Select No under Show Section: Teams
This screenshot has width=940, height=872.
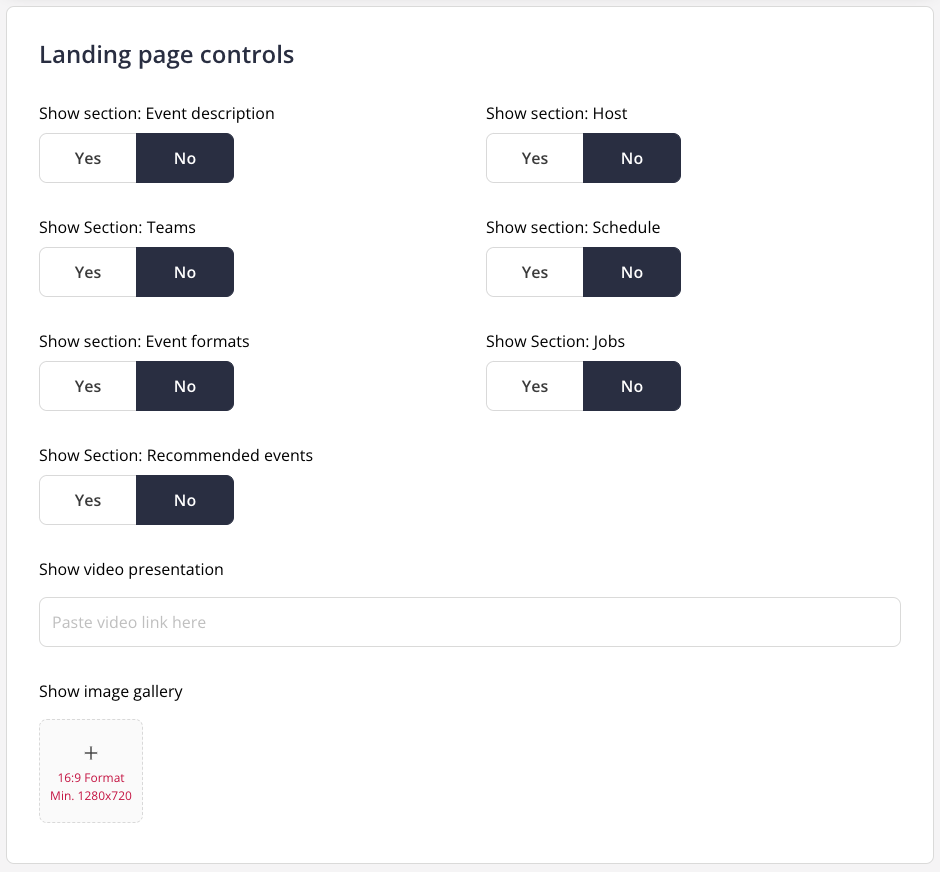point(185,272)
